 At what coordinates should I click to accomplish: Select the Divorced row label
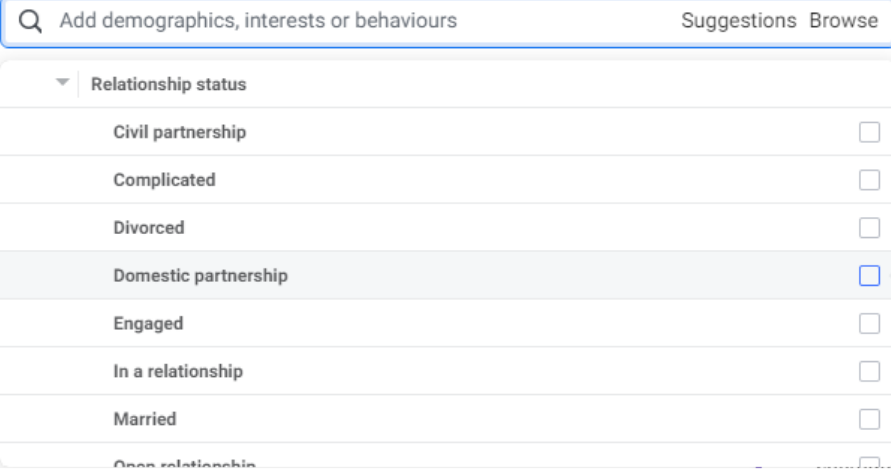(149, 228)
